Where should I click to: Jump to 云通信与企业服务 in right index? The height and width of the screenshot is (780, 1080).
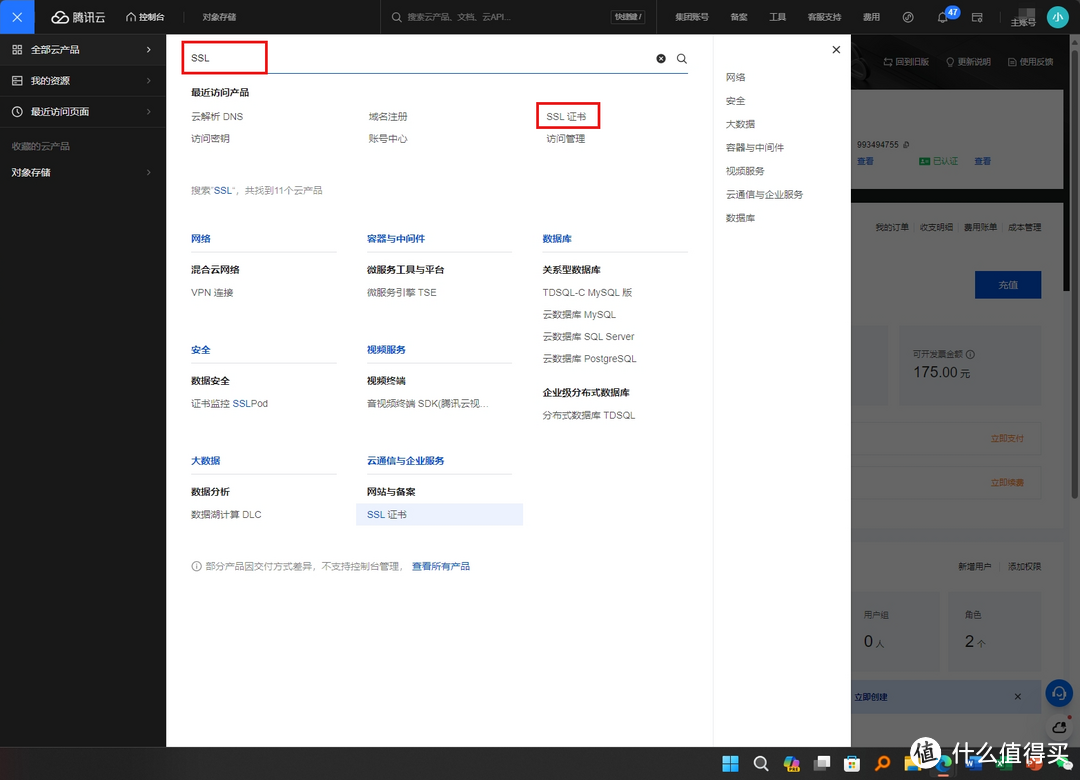(x=765, y=194)
